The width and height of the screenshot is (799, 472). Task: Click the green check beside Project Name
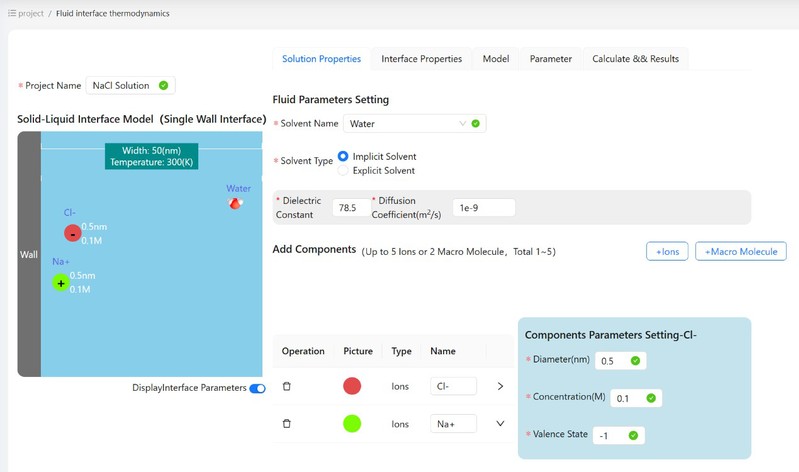click(x=163, y=86)
